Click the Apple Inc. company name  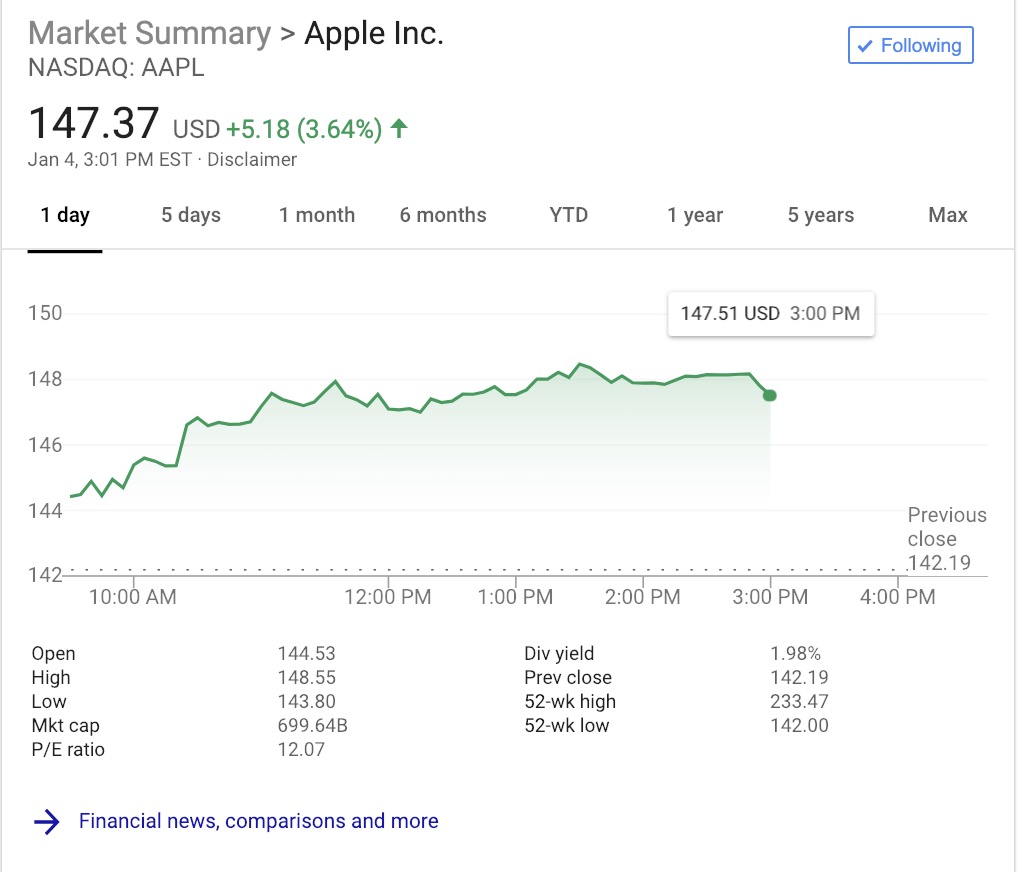click(373, 33)
